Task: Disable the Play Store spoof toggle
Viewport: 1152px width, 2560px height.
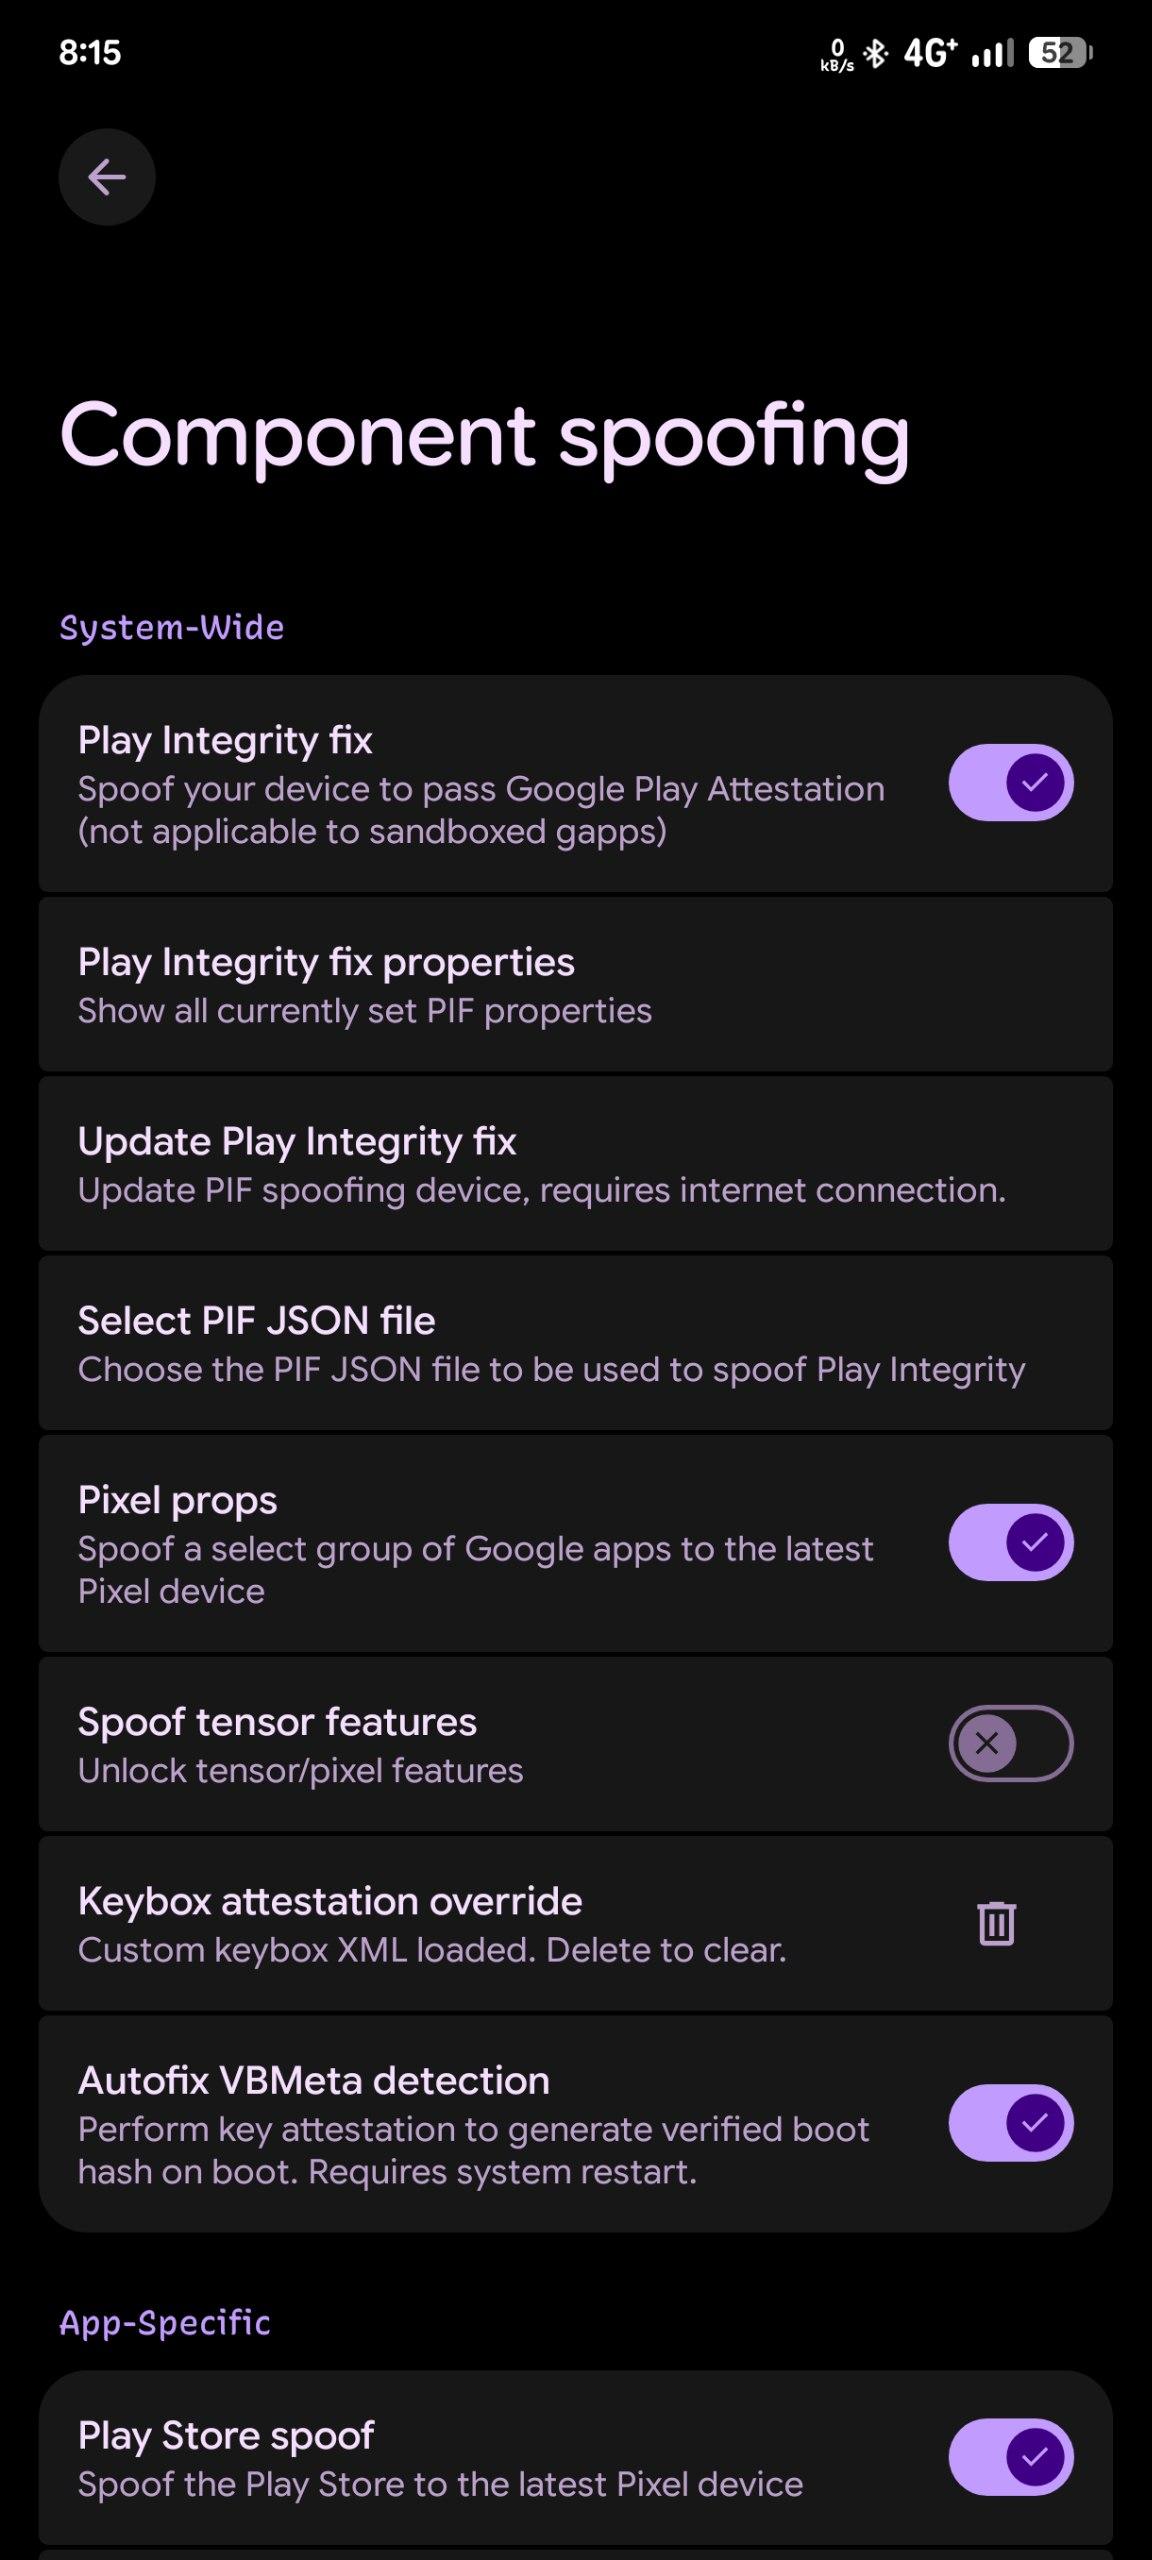Action: pyautogui.click(x=1010, y=2456)
